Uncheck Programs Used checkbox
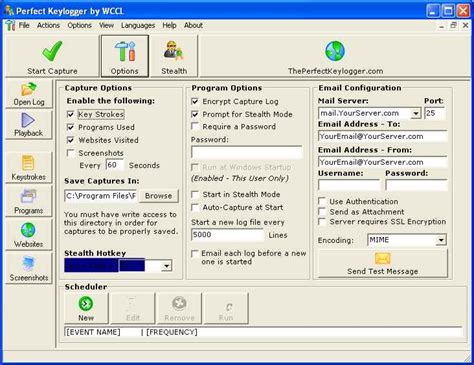 pyautogui.click(x=70, y=127)
